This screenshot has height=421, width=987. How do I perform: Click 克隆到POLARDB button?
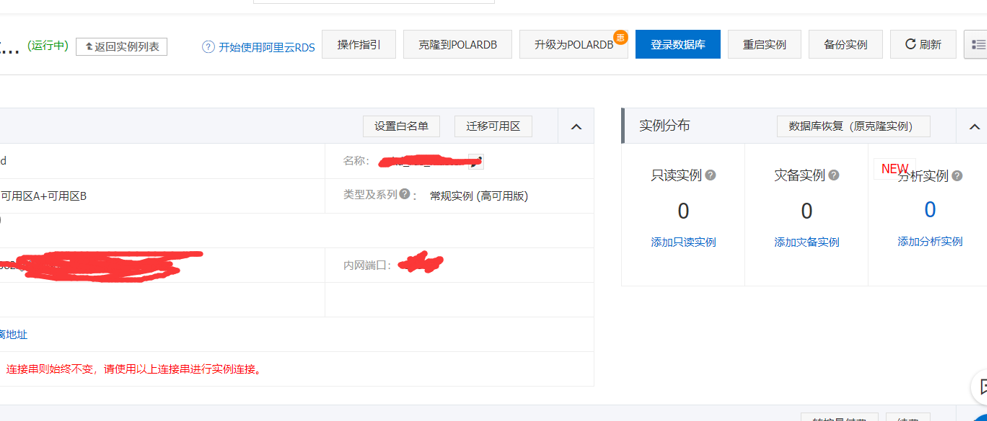click(457, 45)
